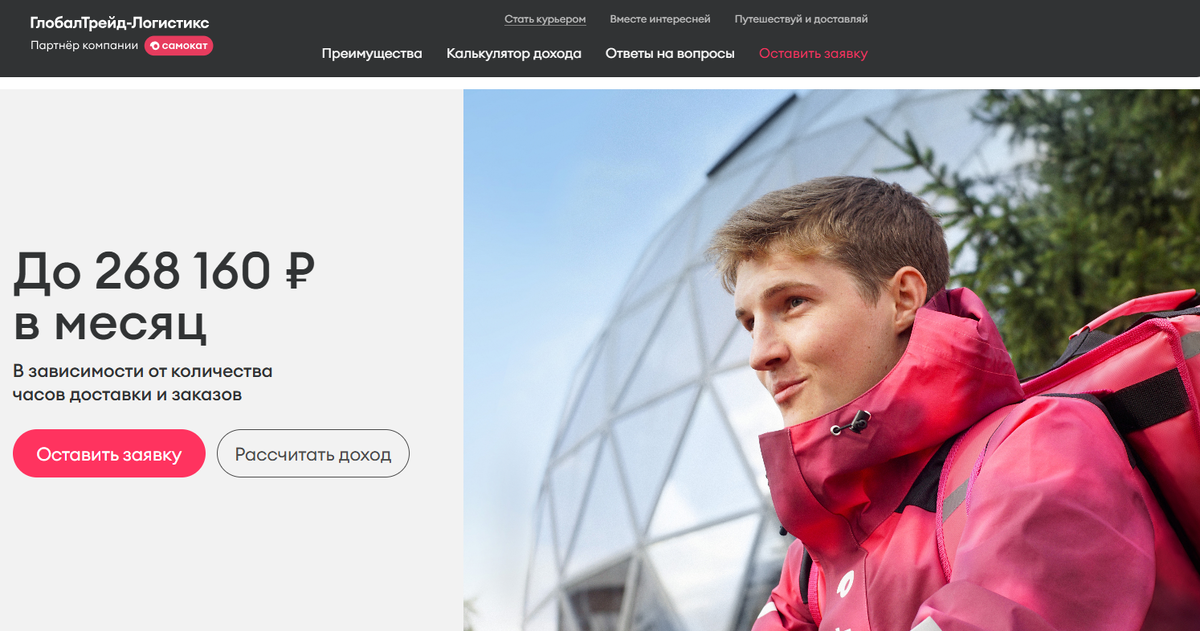Click the До 268 160 ₽ headline
Screen dimensions: 1200x631
pos(164,271)
